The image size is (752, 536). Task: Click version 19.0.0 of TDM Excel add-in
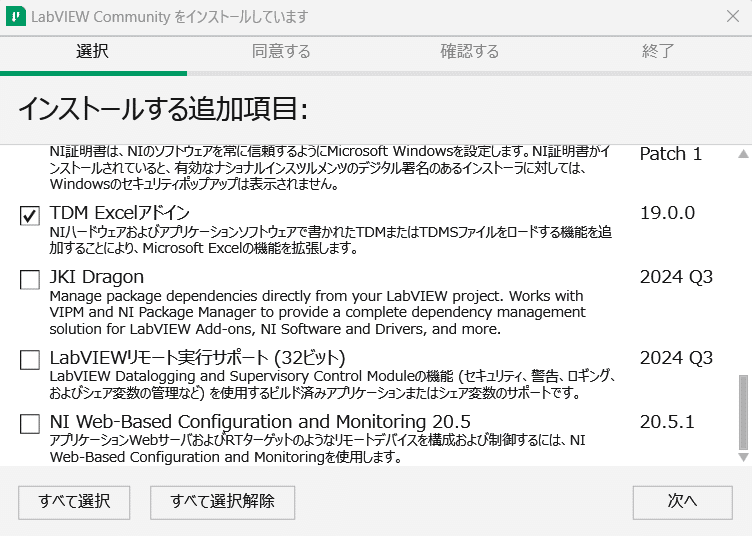point(667,212)
